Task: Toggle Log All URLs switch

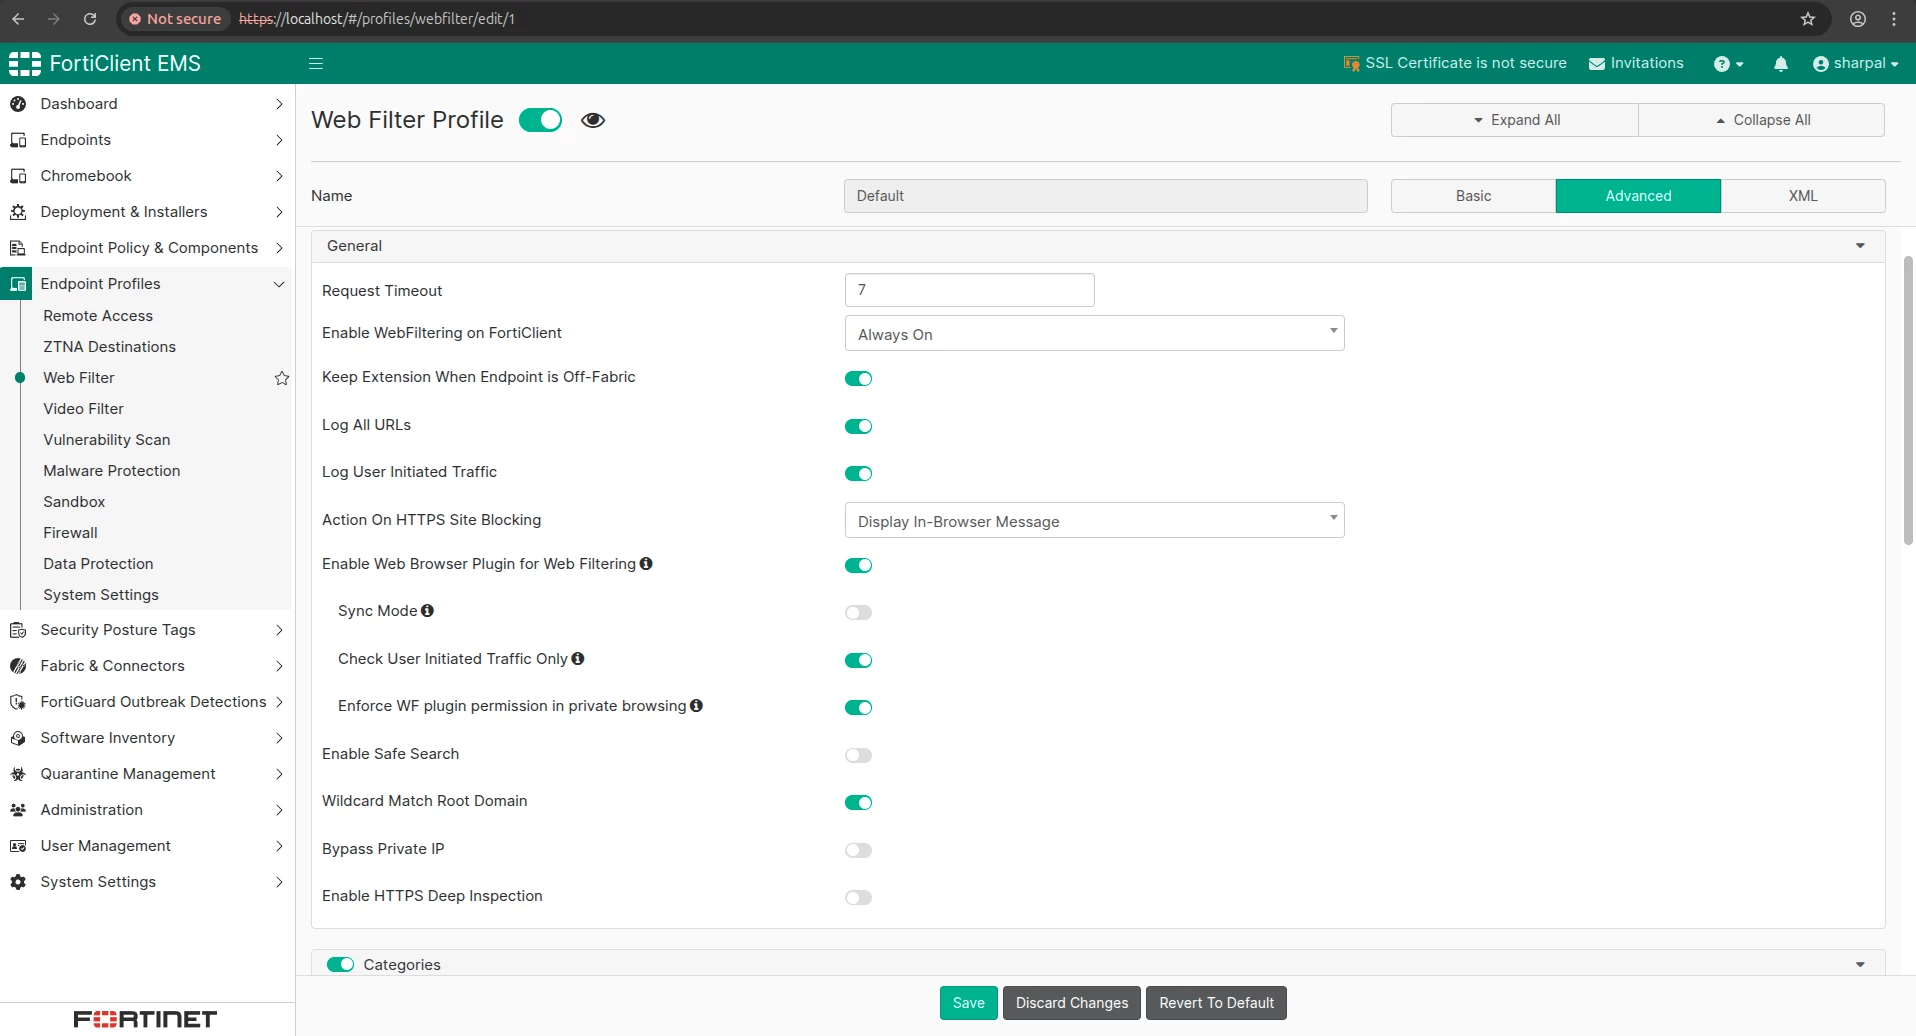Action: point(859,426)
